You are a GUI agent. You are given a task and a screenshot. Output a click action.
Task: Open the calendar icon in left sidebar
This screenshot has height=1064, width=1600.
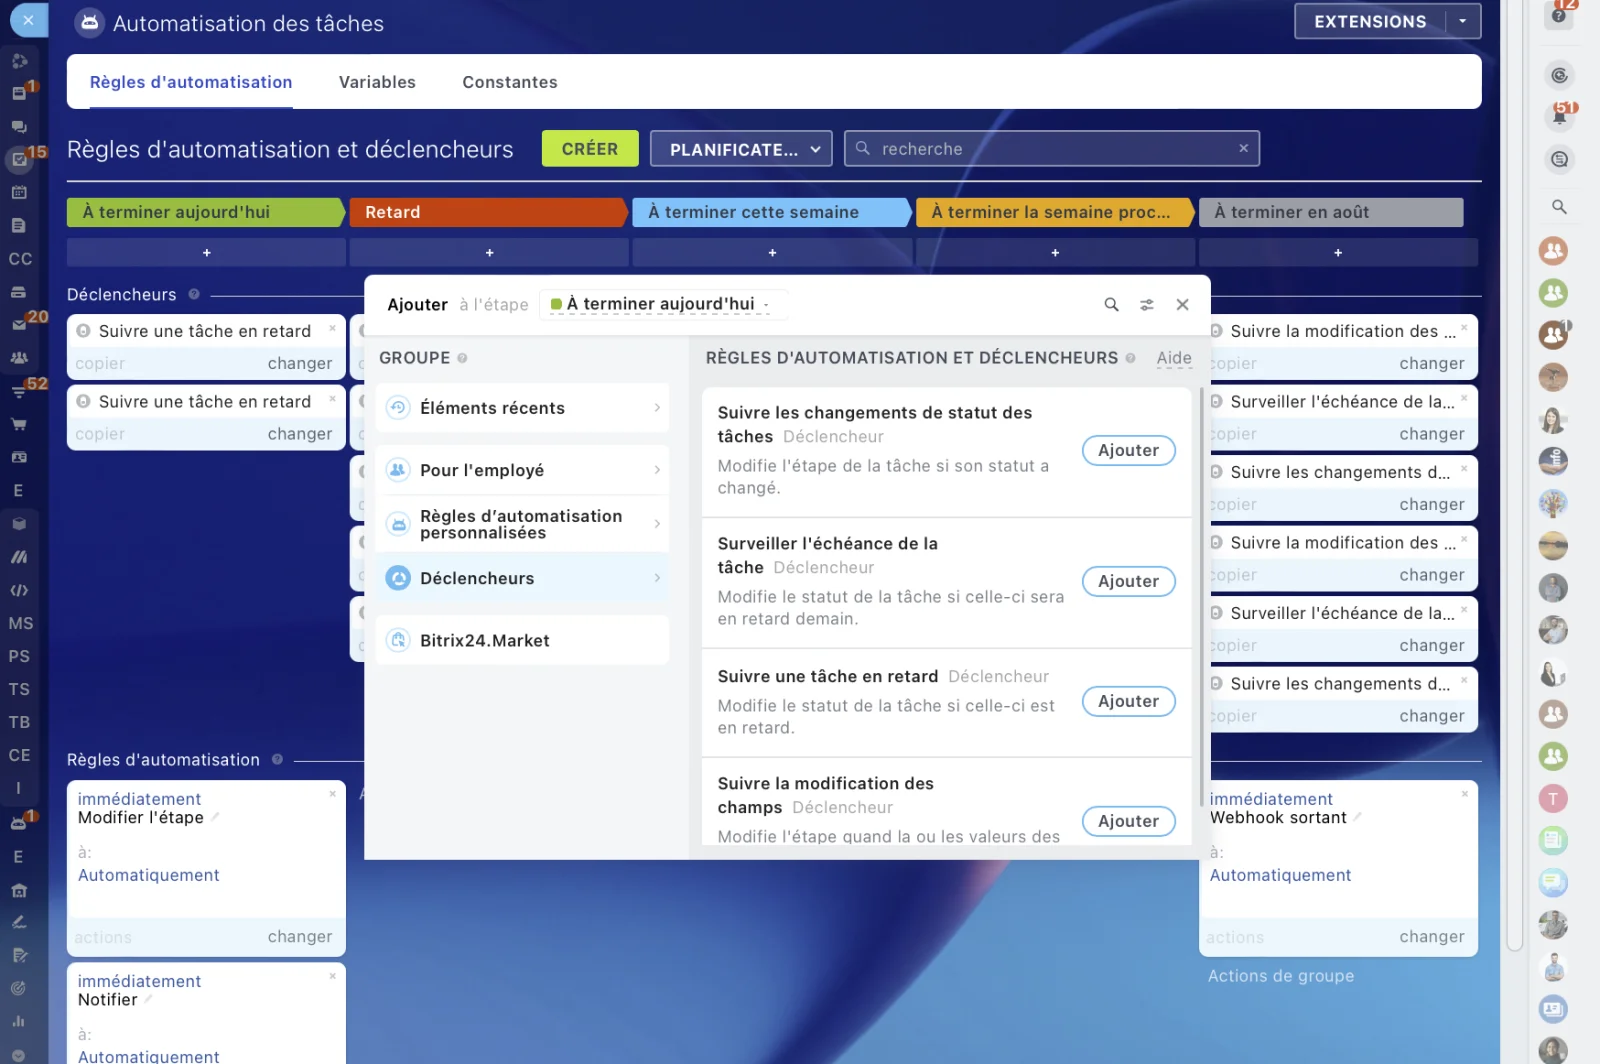[x=19, y=192]
